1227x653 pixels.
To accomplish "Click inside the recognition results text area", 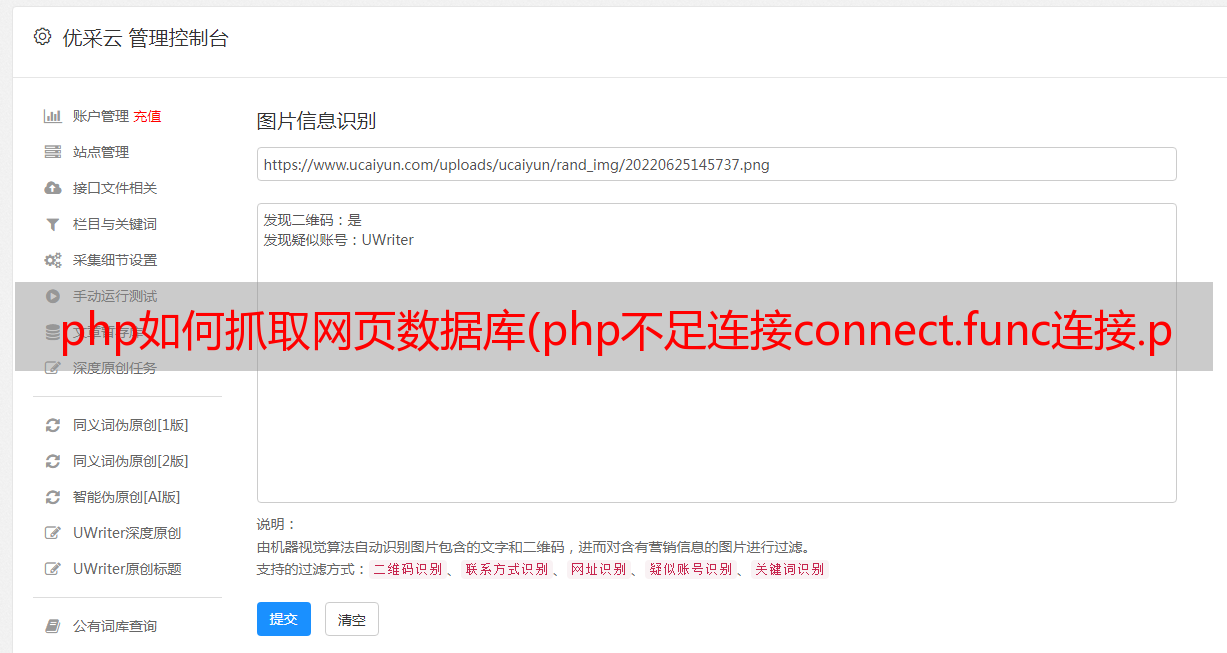I will click(716, 353).
